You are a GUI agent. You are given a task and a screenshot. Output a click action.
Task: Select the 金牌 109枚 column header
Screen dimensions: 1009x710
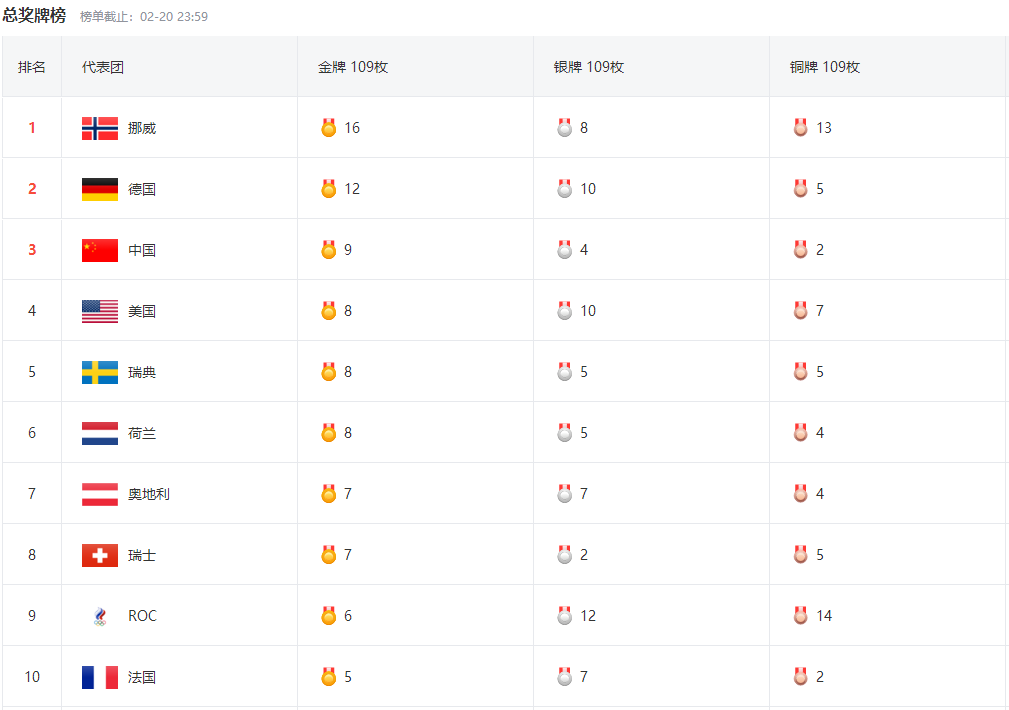[x=352, y=67]
